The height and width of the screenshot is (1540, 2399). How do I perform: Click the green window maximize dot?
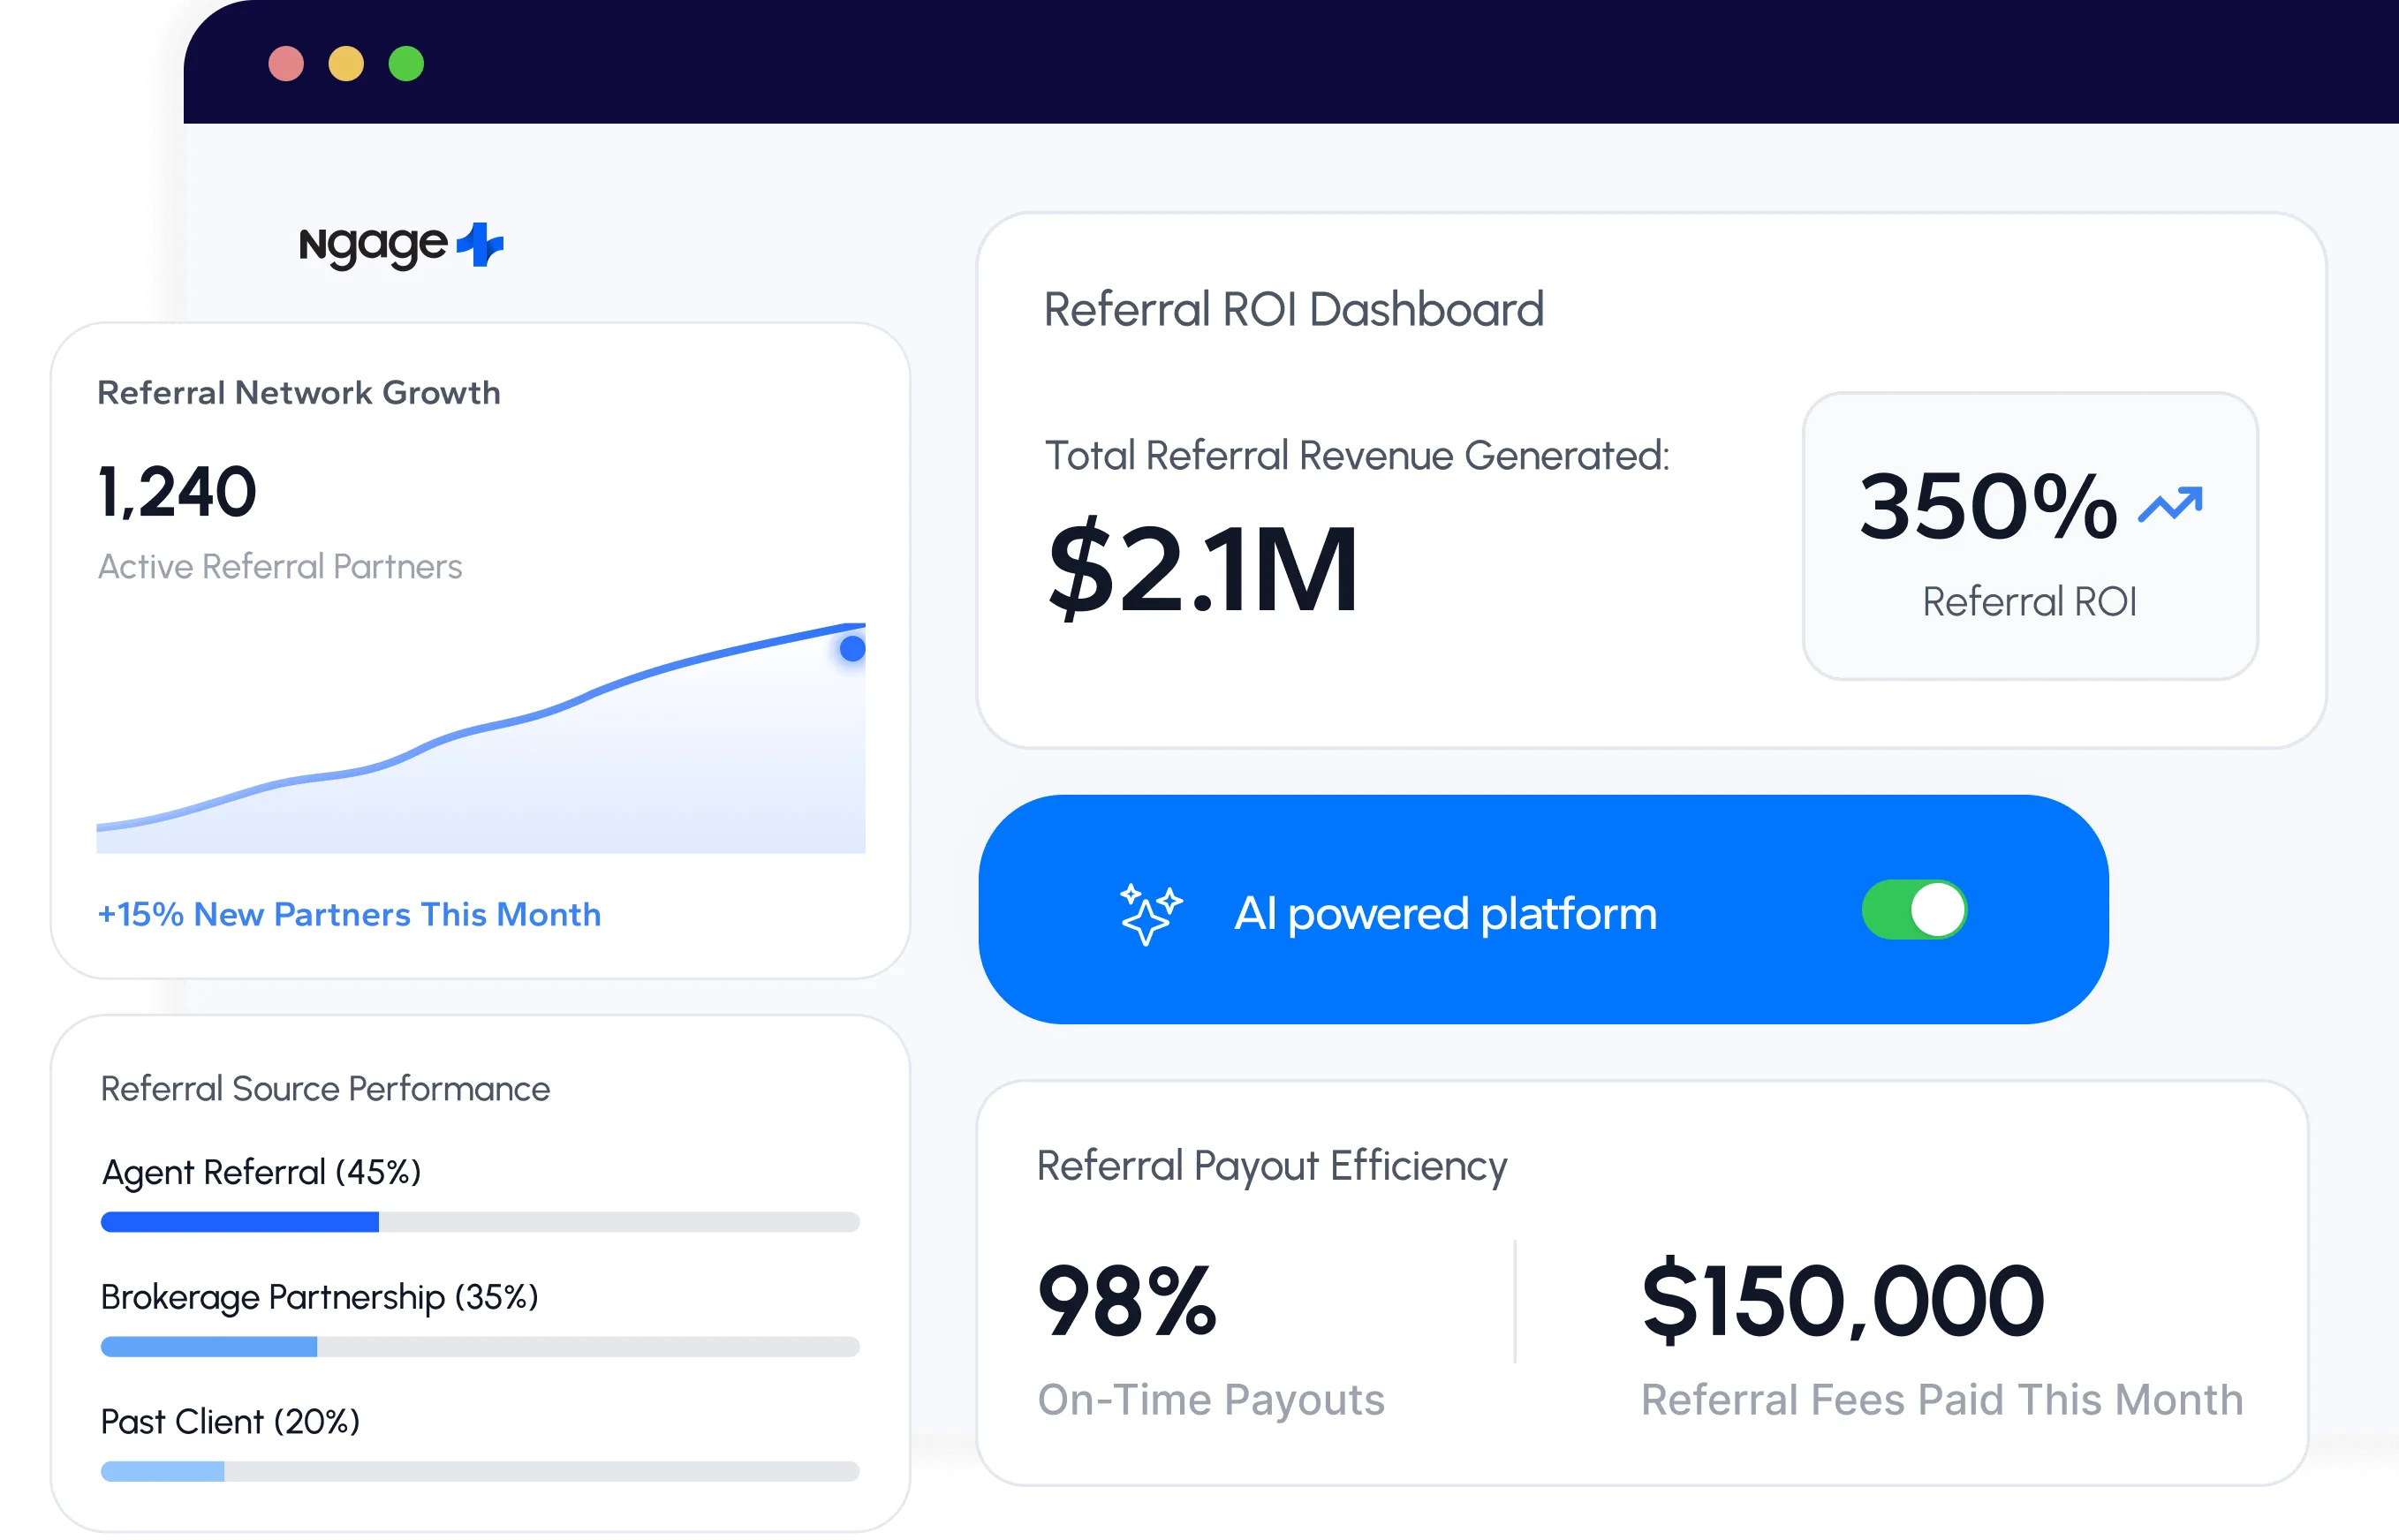click(406, 64)
